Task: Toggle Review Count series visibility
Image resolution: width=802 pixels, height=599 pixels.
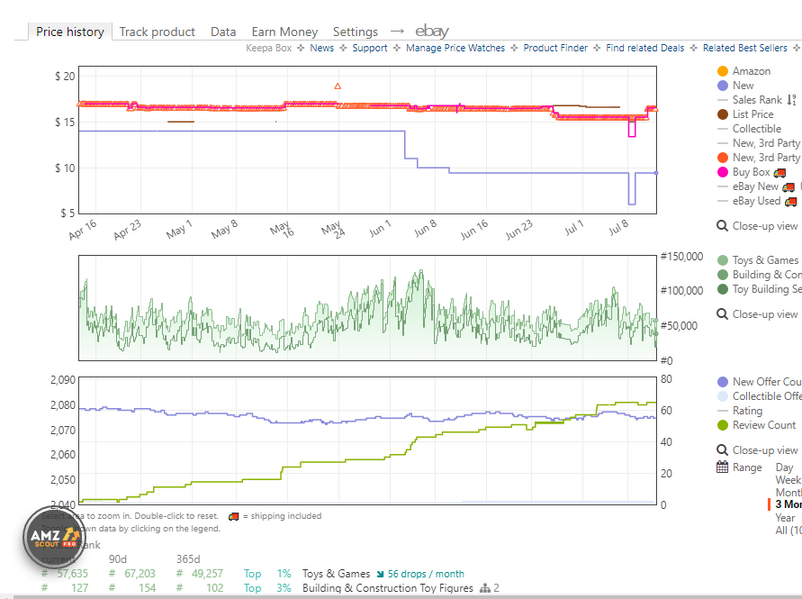Action: click(x=763, y=425)
